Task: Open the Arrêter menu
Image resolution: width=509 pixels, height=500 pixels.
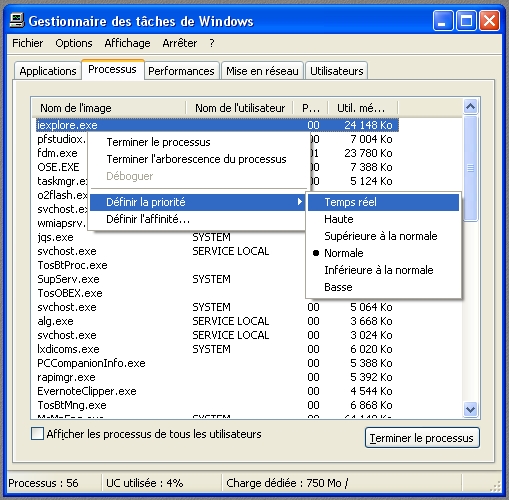Action: 180,43
